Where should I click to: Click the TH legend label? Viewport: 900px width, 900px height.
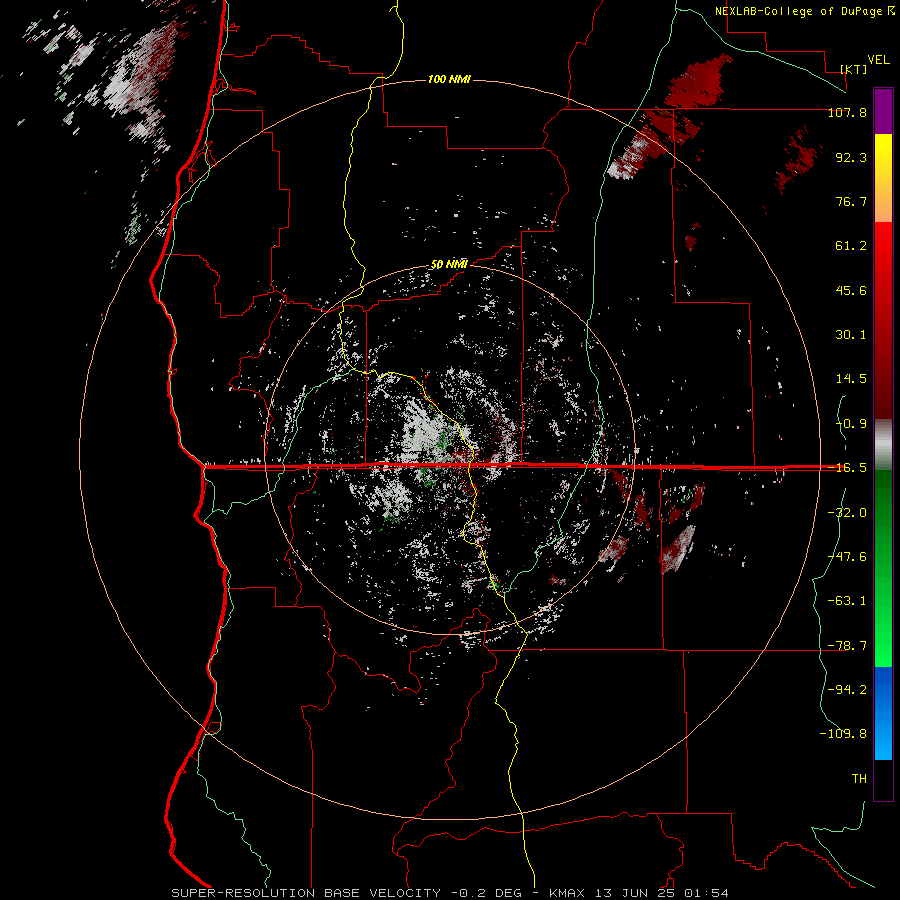(859, 778)
